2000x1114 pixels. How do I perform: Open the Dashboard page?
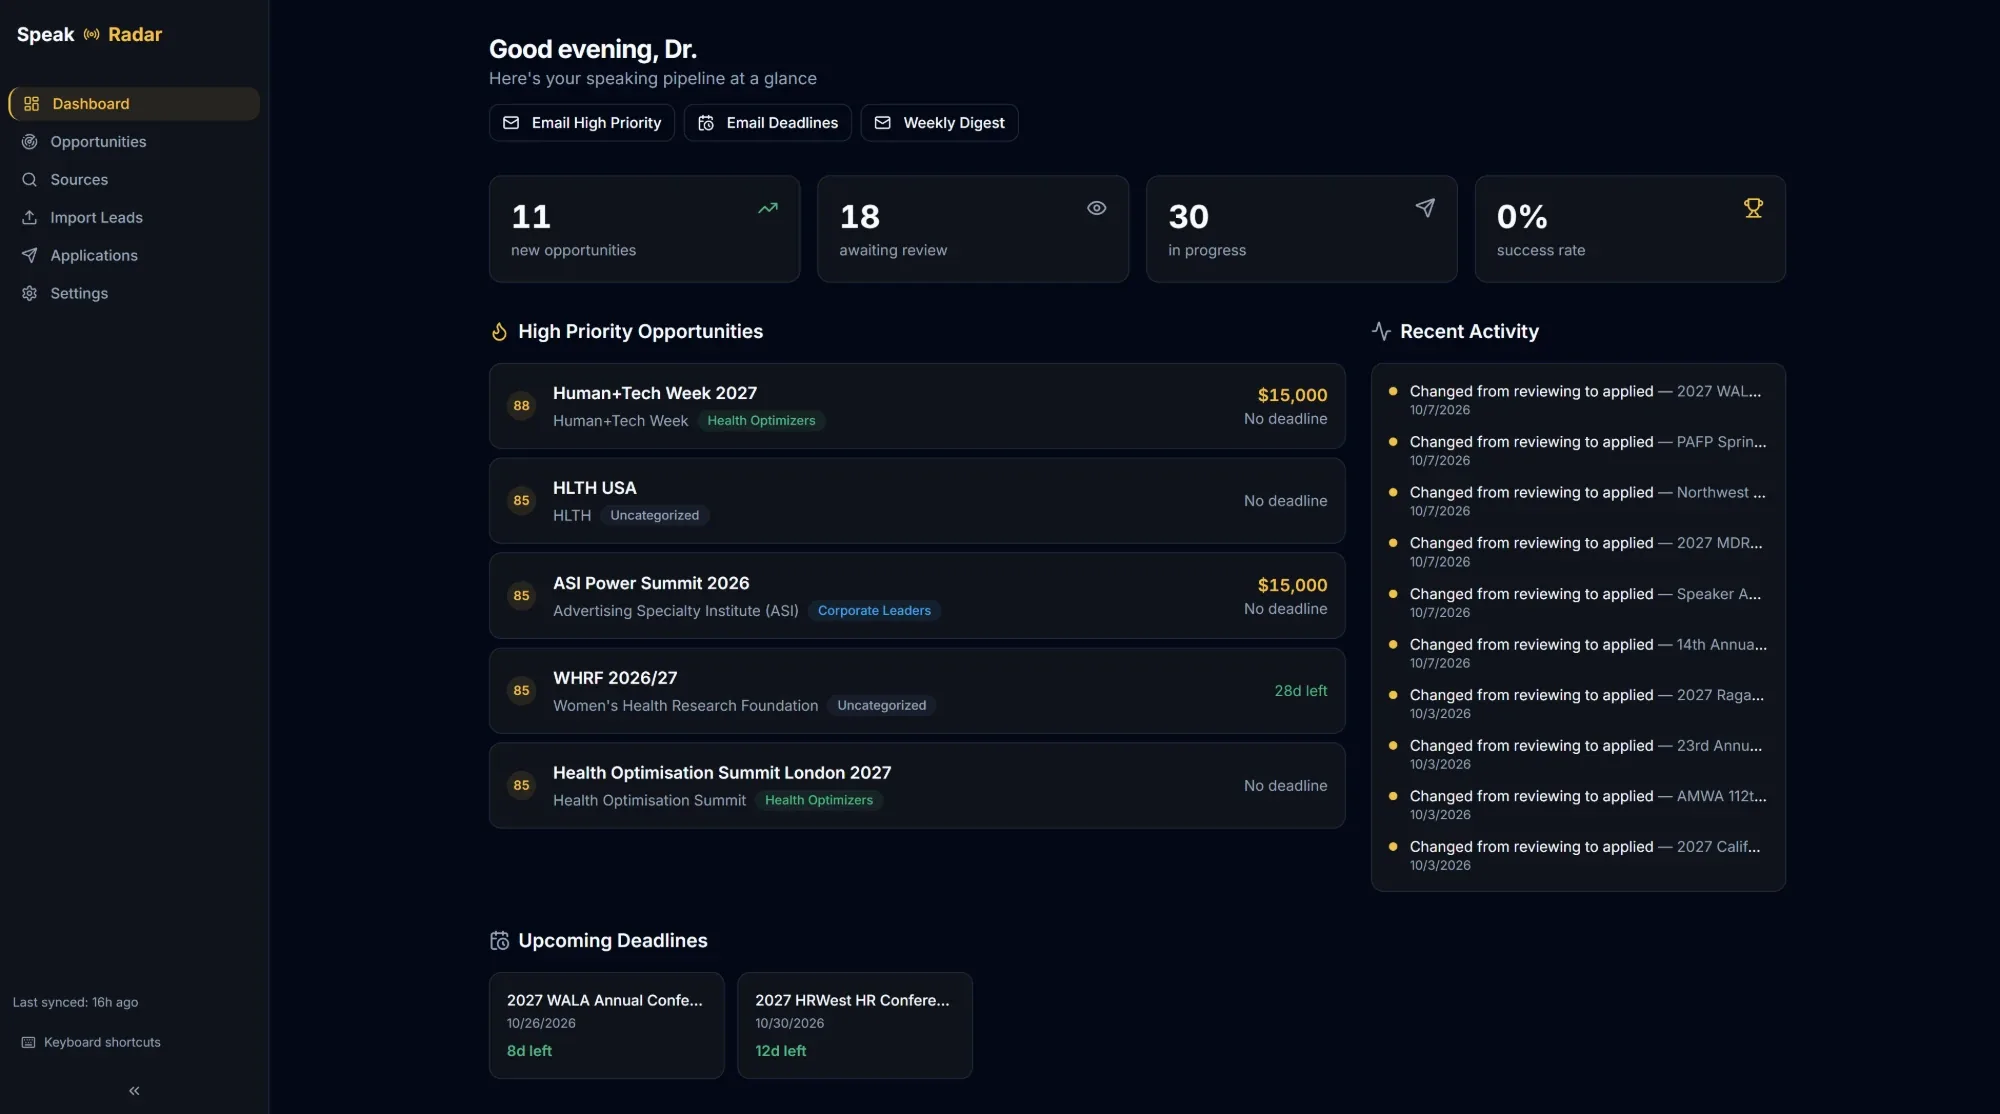tap(134, 104)
